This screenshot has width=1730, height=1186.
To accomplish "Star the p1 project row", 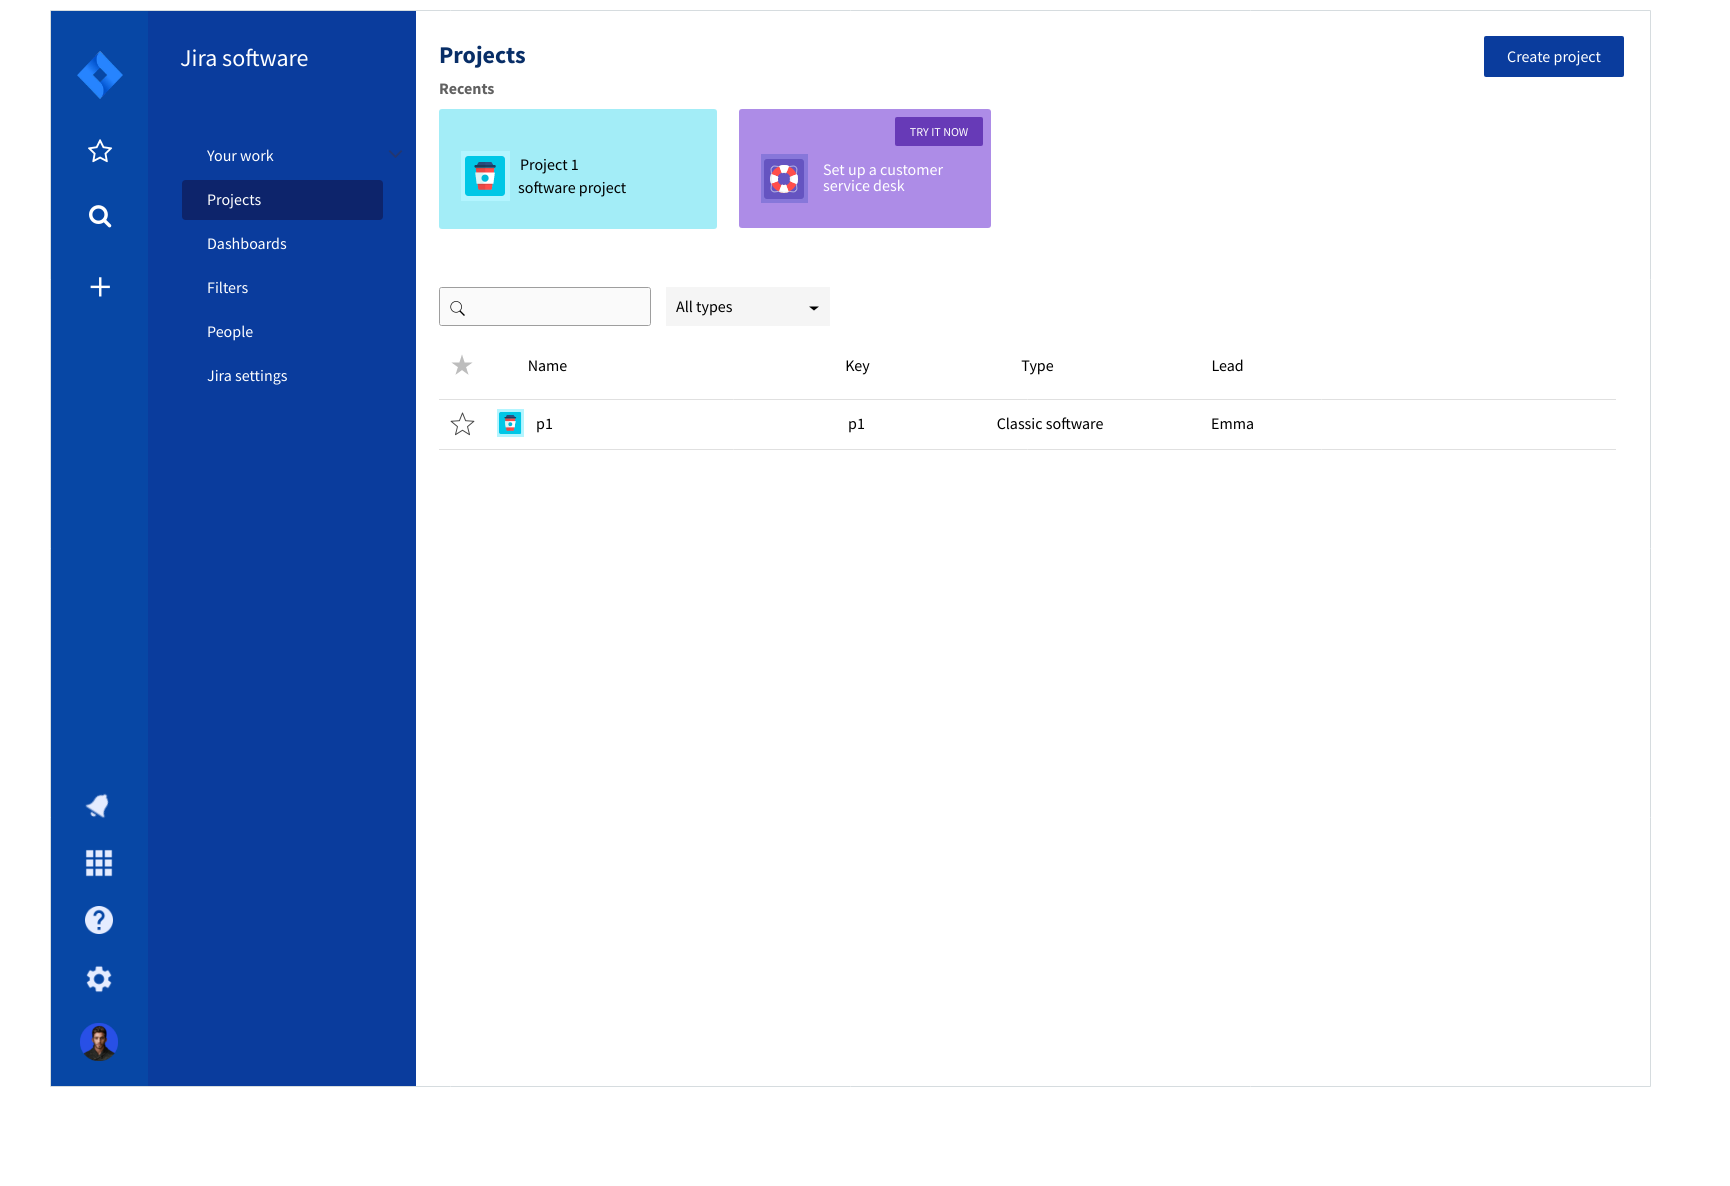I will (x=462, y=423).
